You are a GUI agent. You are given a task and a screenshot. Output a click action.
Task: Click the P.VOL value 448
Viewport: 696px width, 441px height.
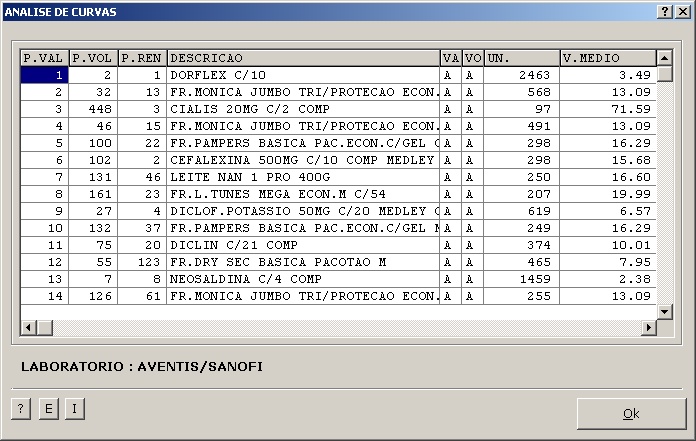coord(100,109)
